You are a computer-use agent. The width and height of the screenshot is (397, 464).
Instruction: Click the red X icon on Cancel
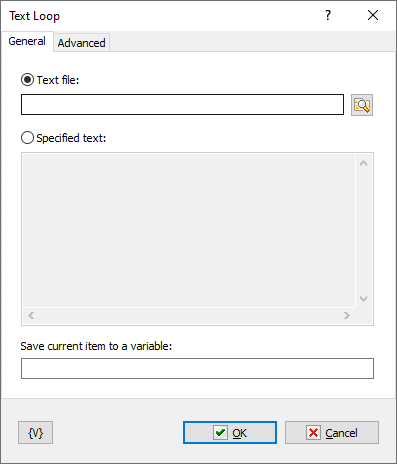(x=313, y=433)
